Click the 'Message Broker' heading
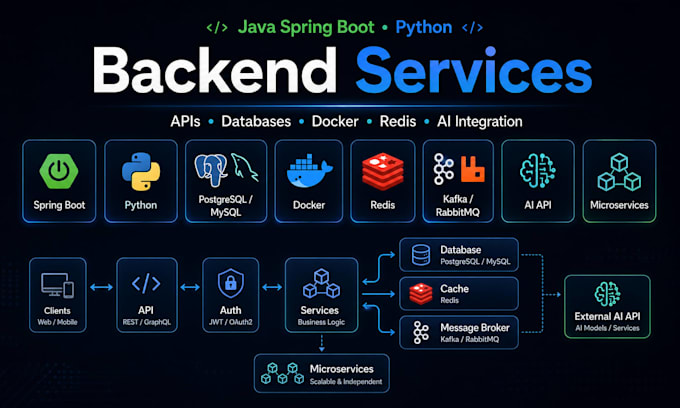Screen dimensions: 680x408 [x=475, y=328]
